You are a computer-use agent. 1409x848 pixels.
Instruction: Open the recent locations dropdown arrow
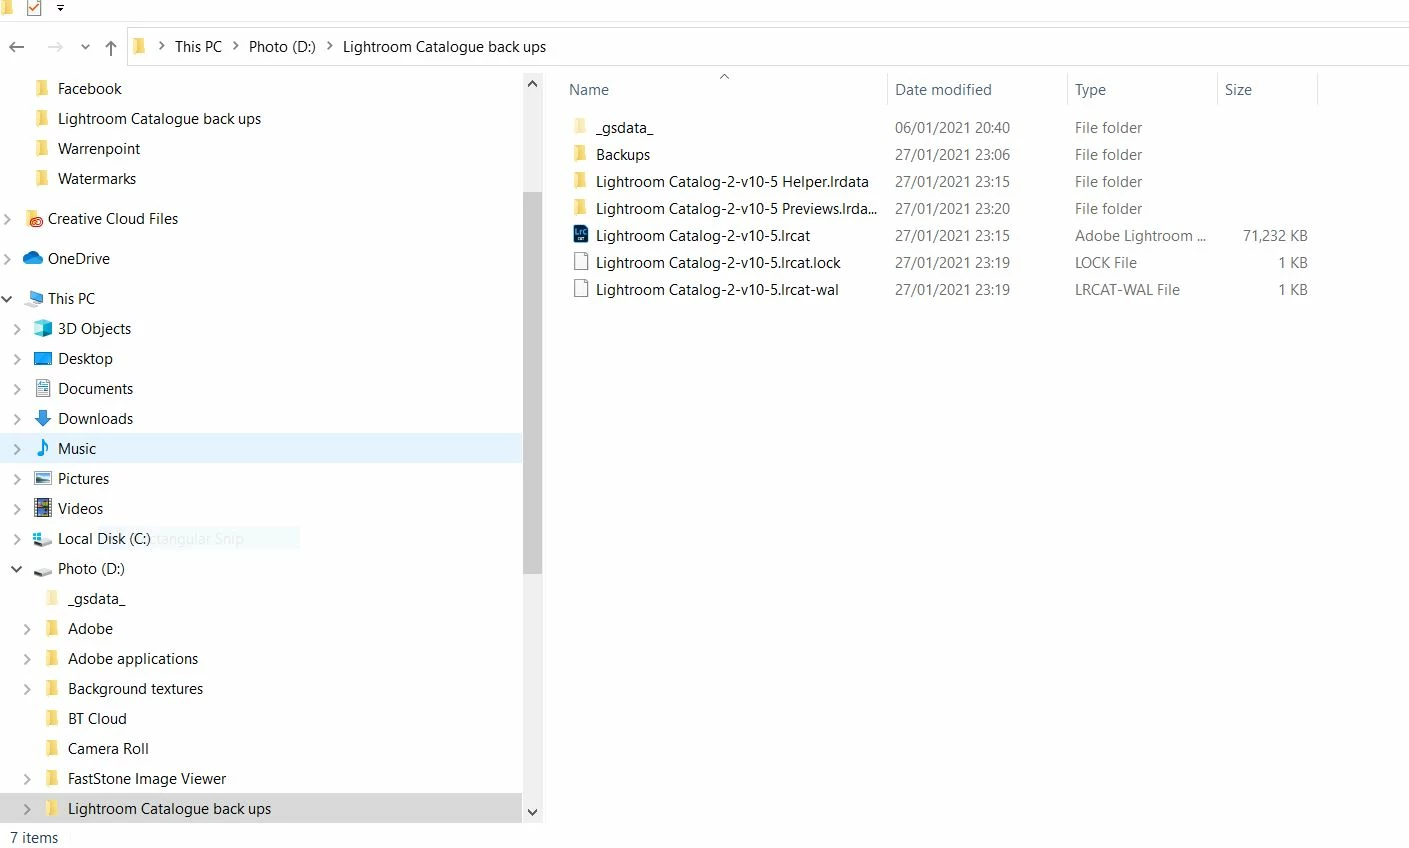(85, 47)
